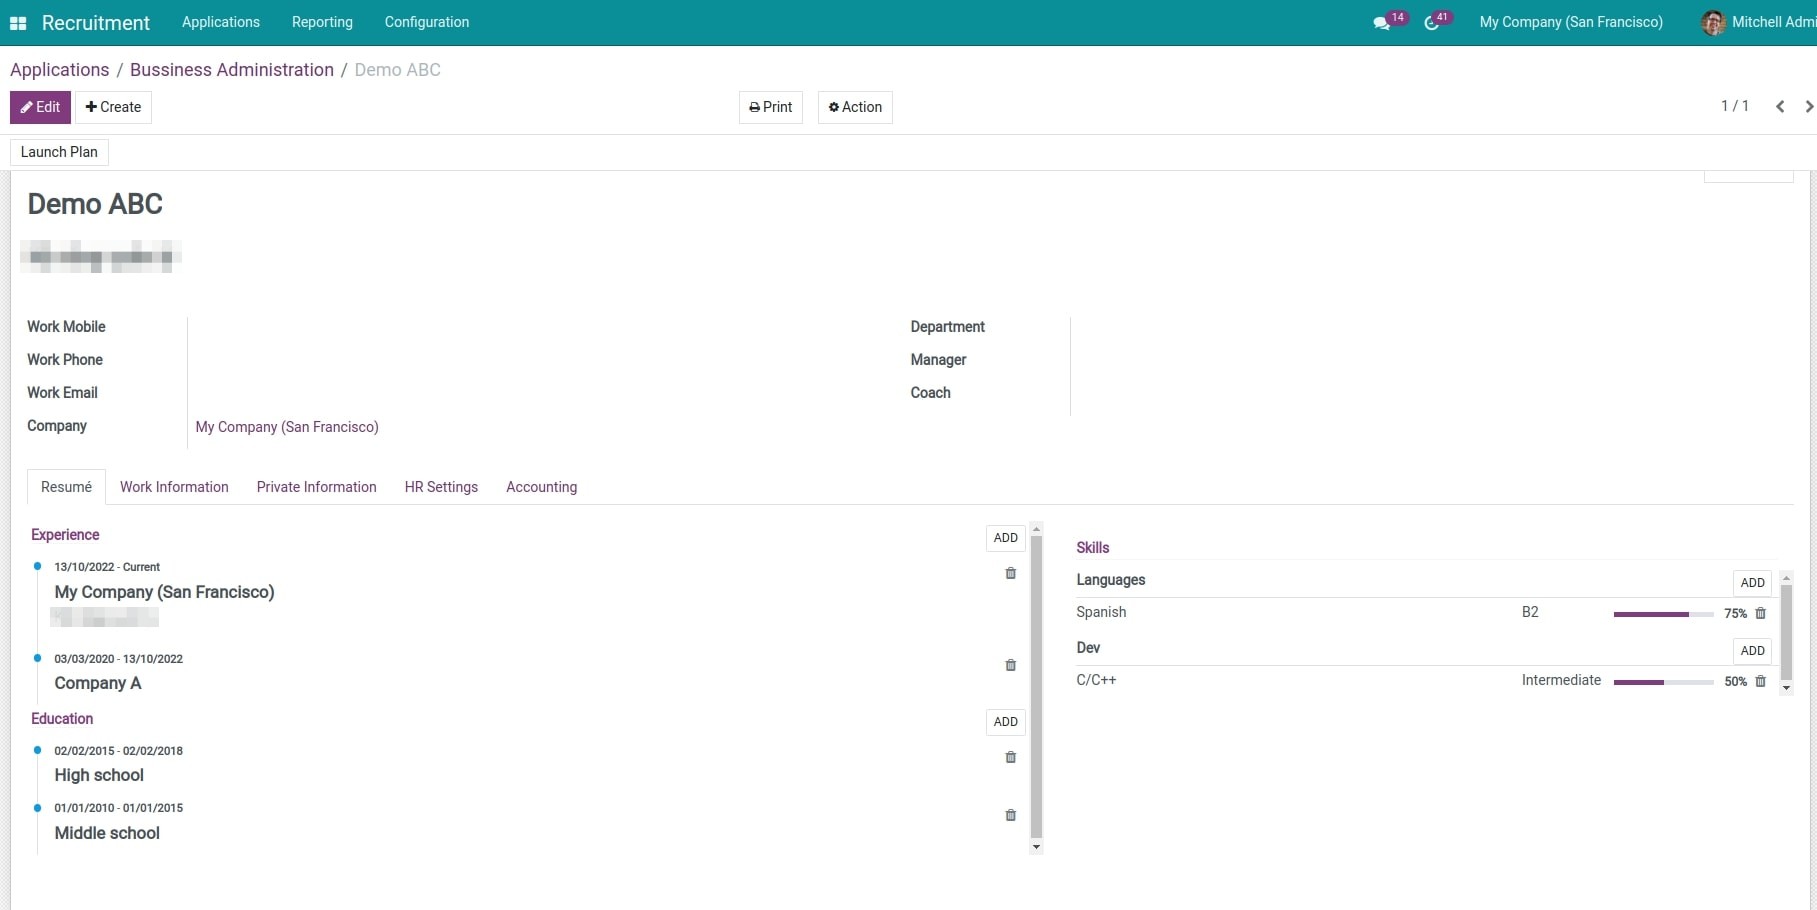
Task: Open the HR Settings tab
Action: coord(441,487)
